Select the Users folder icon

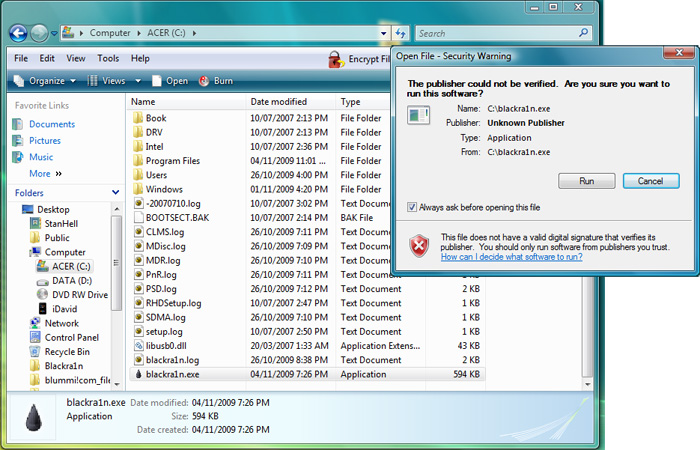[x=138, y=175]
